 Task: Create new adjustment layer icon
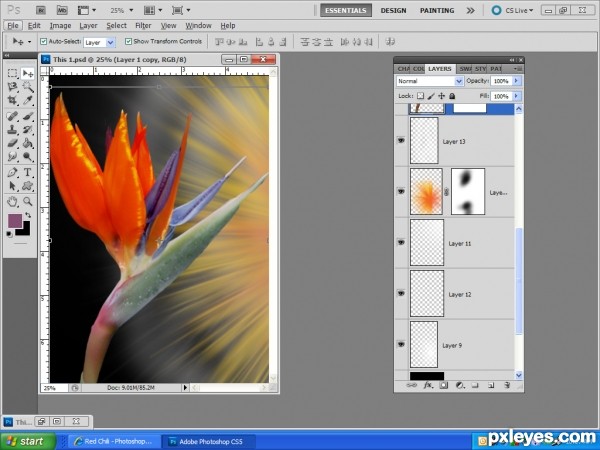[460, 386]
